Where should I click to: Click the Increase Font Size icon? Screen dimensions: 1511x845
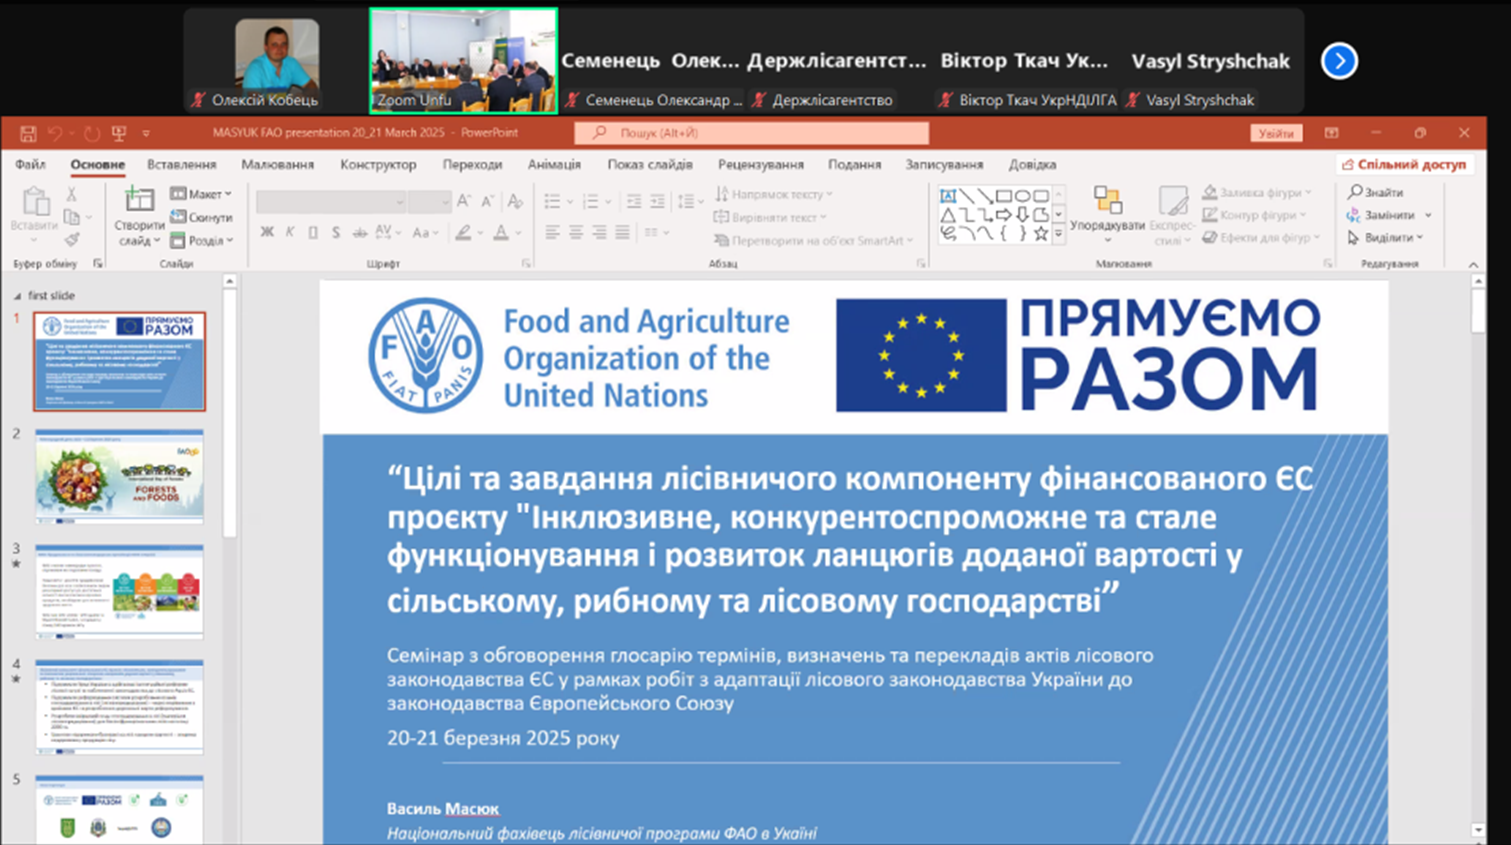point(464,202)
